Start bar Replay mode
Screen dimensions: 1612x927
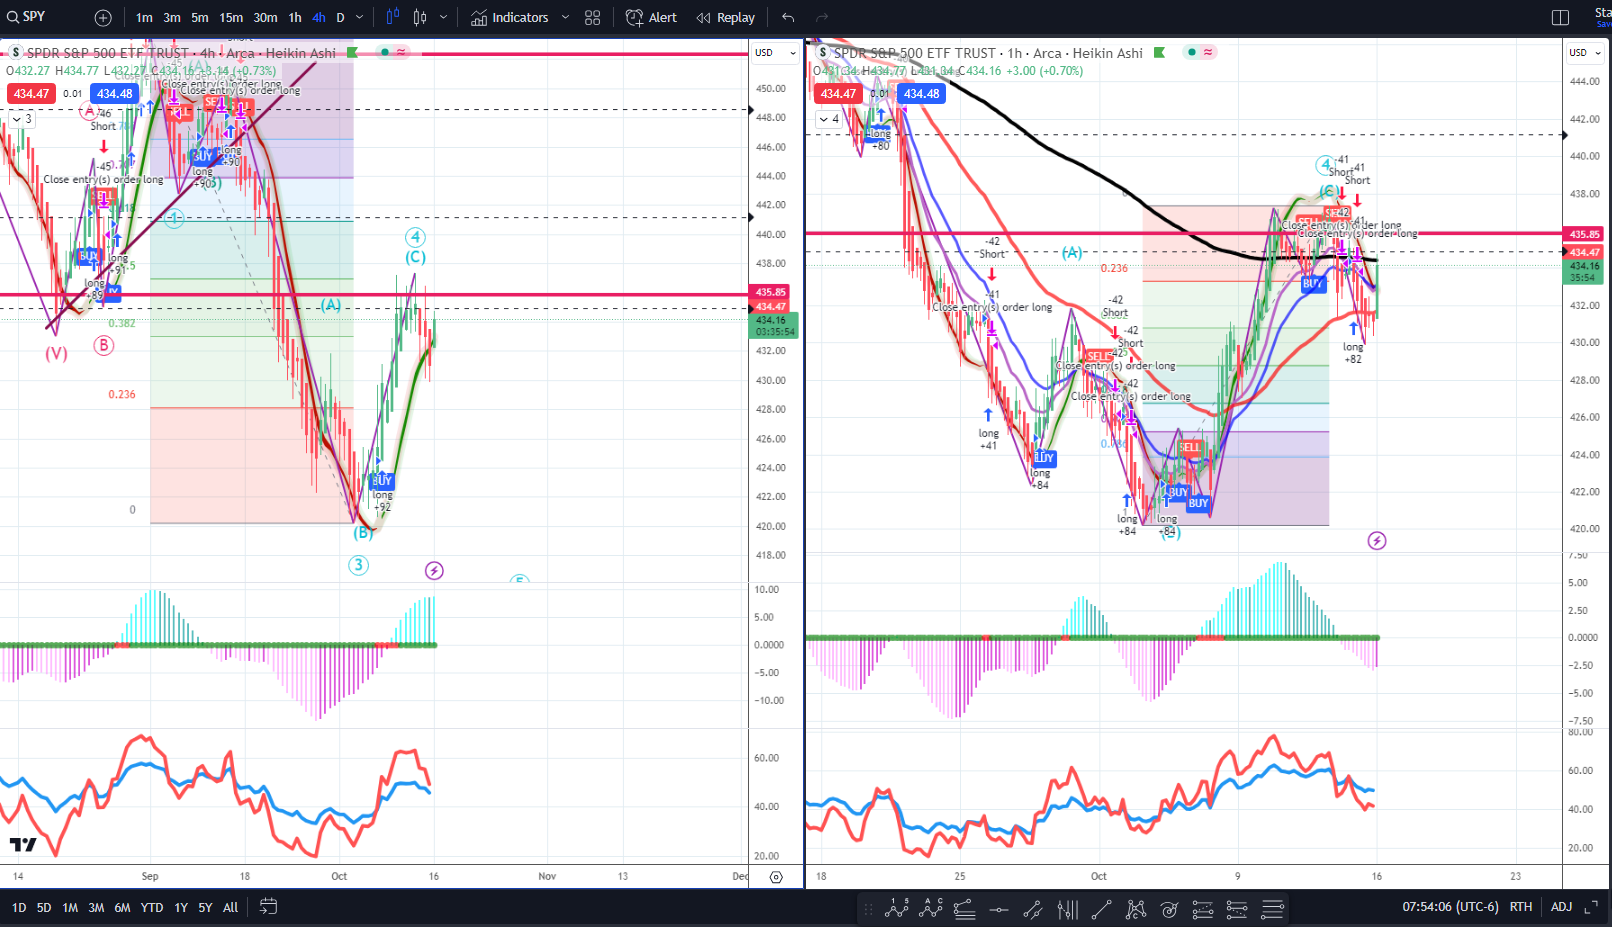(726, 17)
